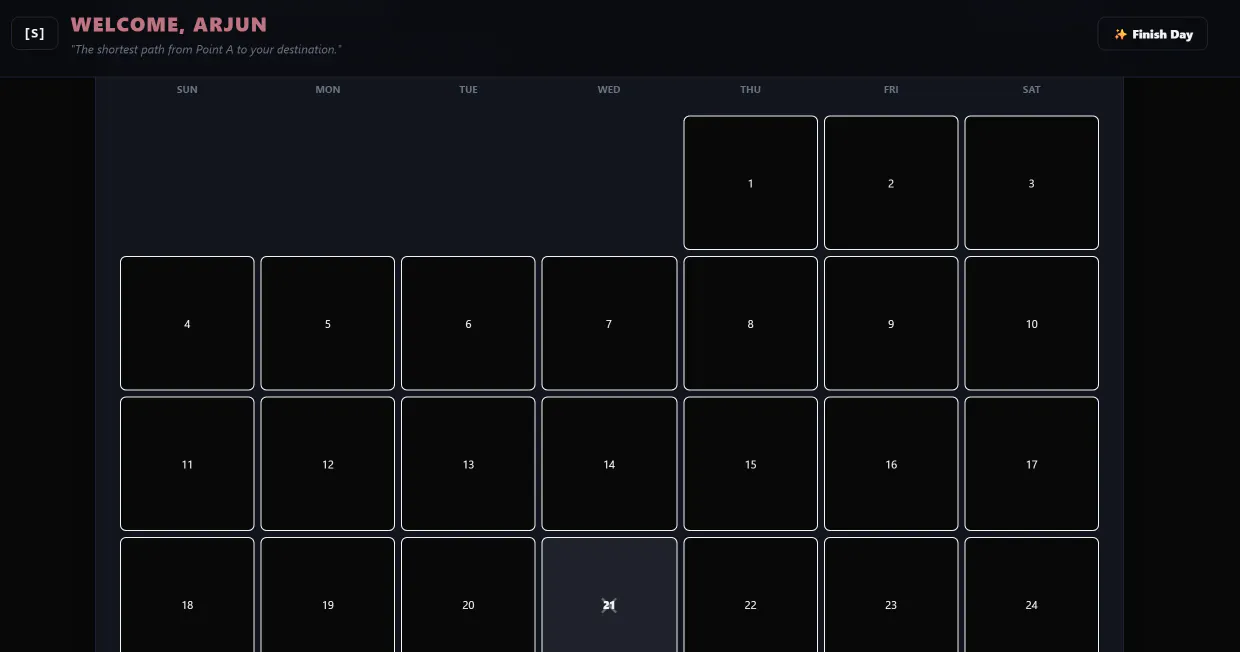Select day 24 in the grid
This screenshot has width=1240, height=652.
(x=1032, y=595)
